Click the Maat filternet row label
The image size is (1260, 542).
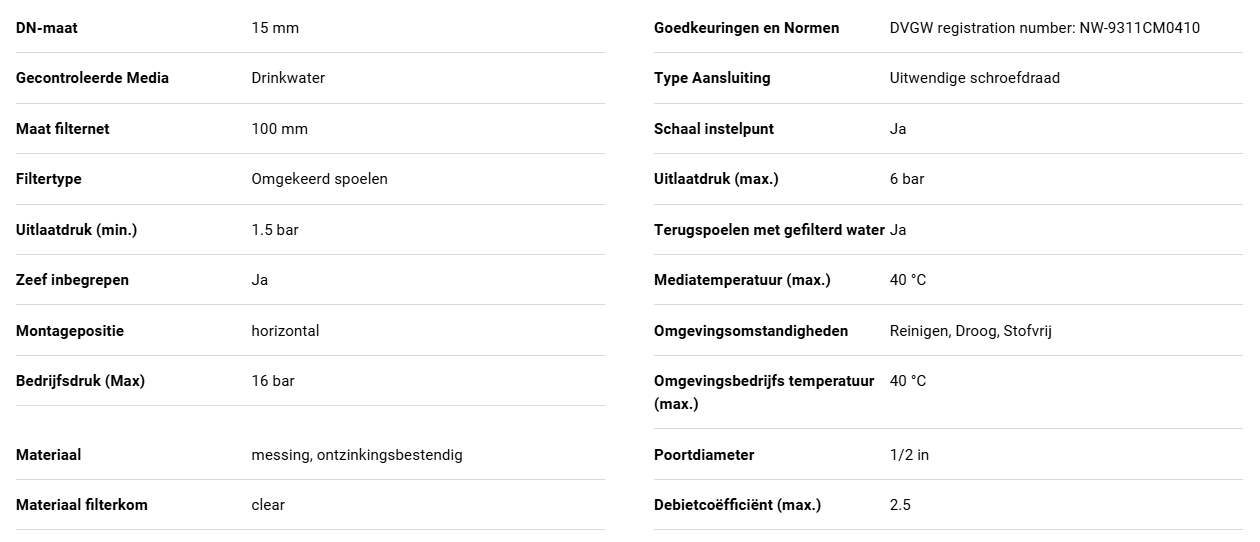[63, 129]
